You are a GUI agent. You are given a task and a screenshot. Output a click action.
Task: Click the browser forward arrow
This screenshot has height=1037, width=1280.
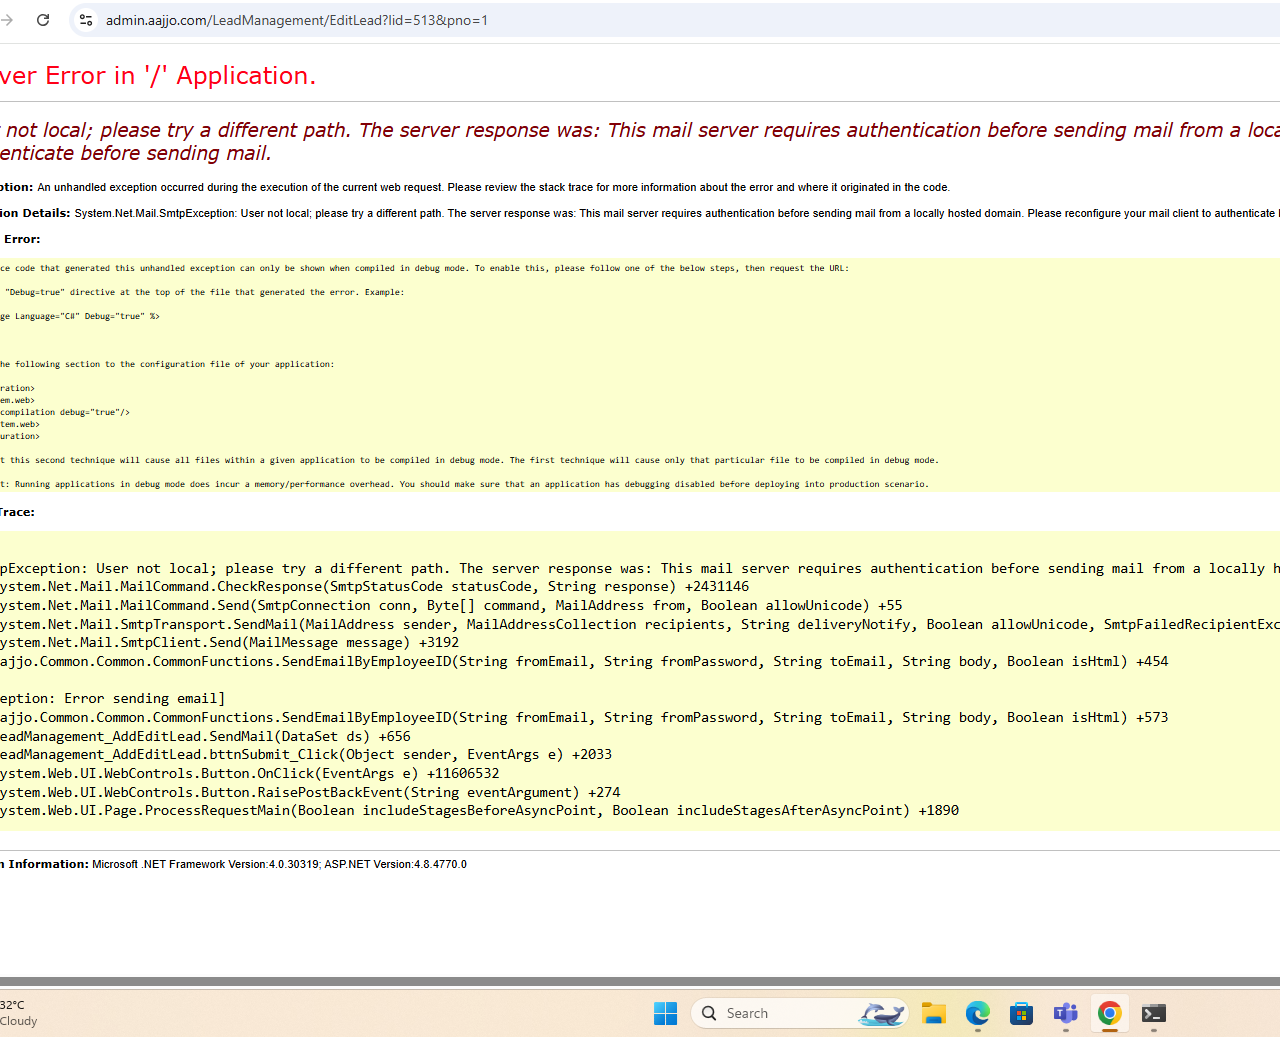click(7, 20)
